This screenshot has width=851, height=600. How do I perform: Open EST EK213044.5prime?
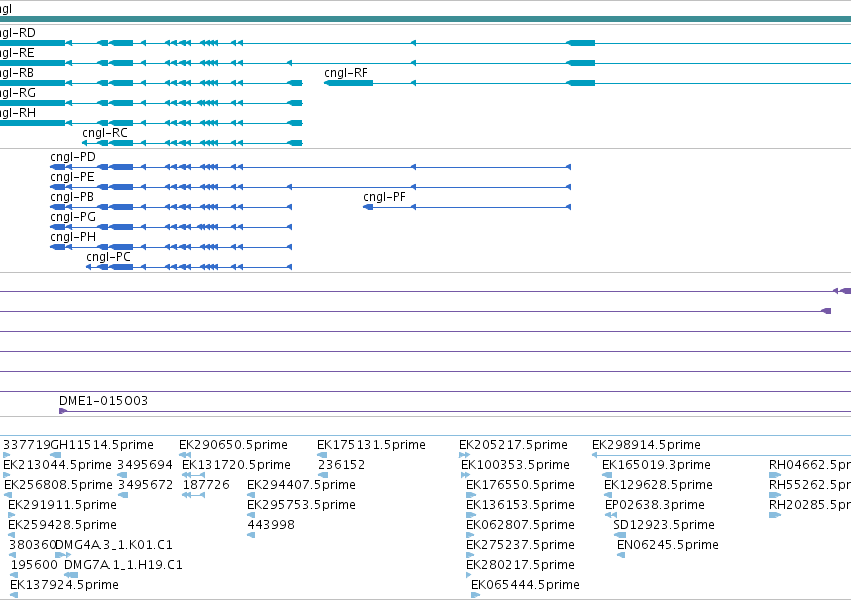coord(57,465)
